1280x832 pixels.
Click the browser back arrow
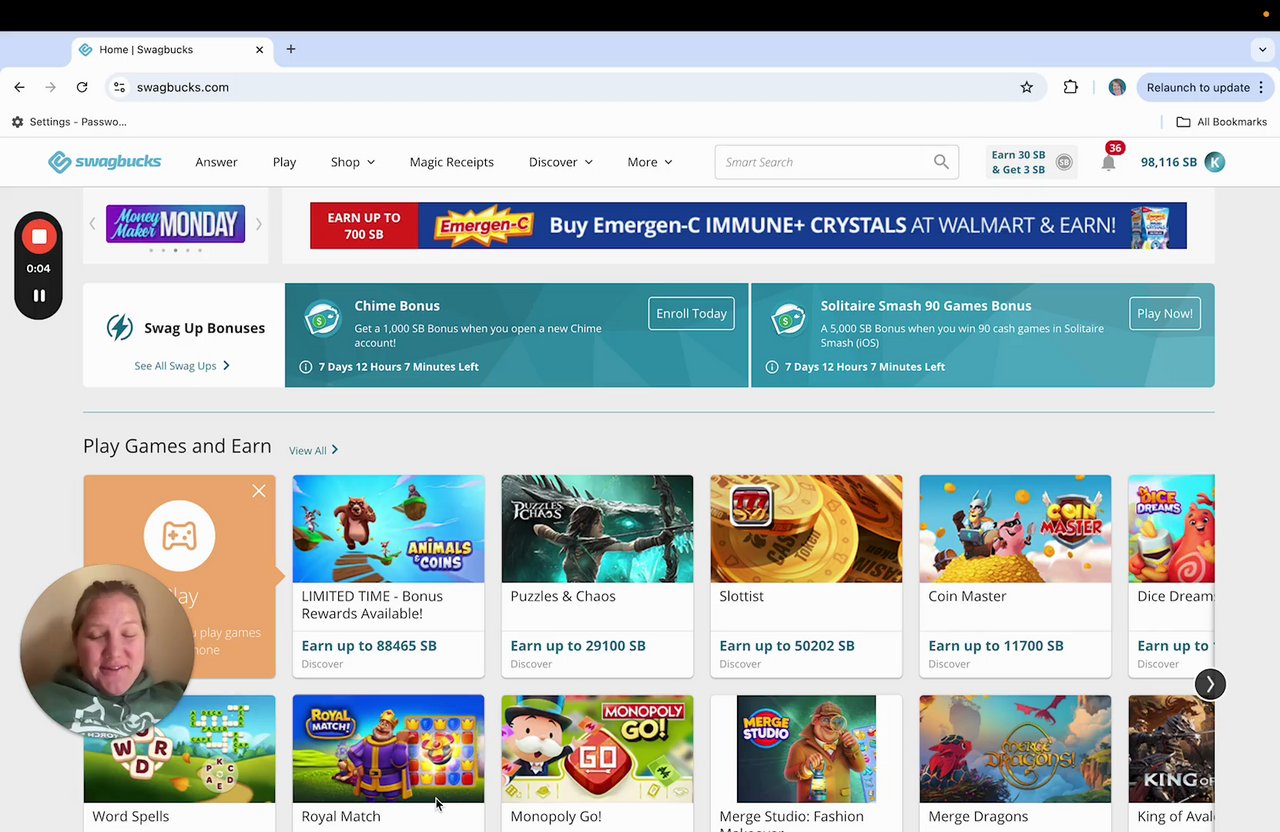(x=19, y=87)
